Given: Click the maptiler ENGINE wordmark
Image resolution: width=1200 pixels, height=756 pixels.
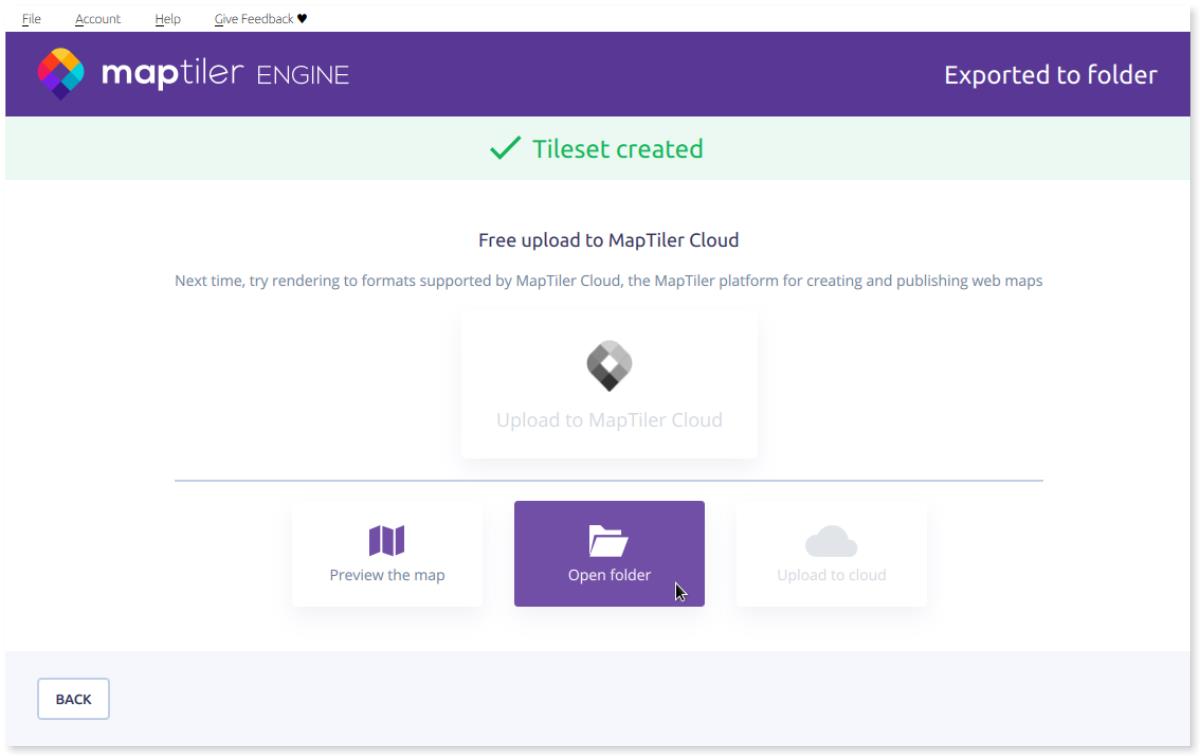Looking at the screenshot, I should [223, 75].
